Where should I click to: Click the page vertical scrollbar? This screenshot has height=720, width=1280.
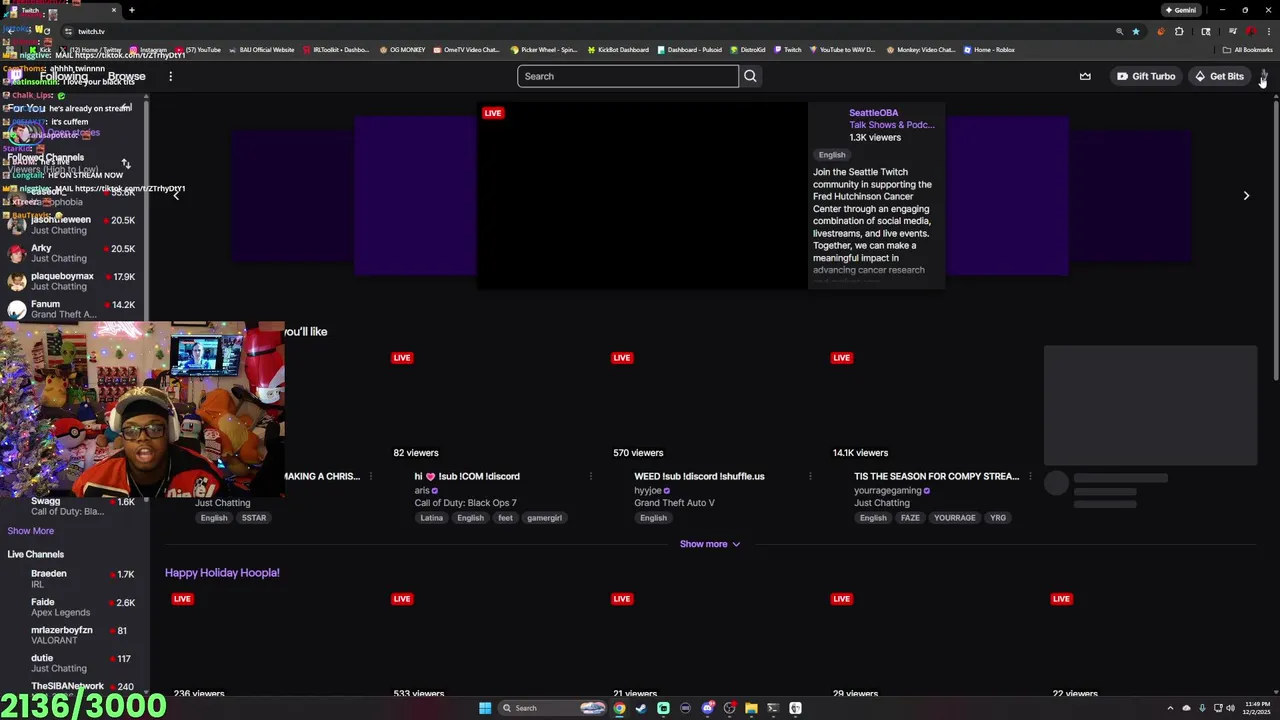[x=1275, y=240]
